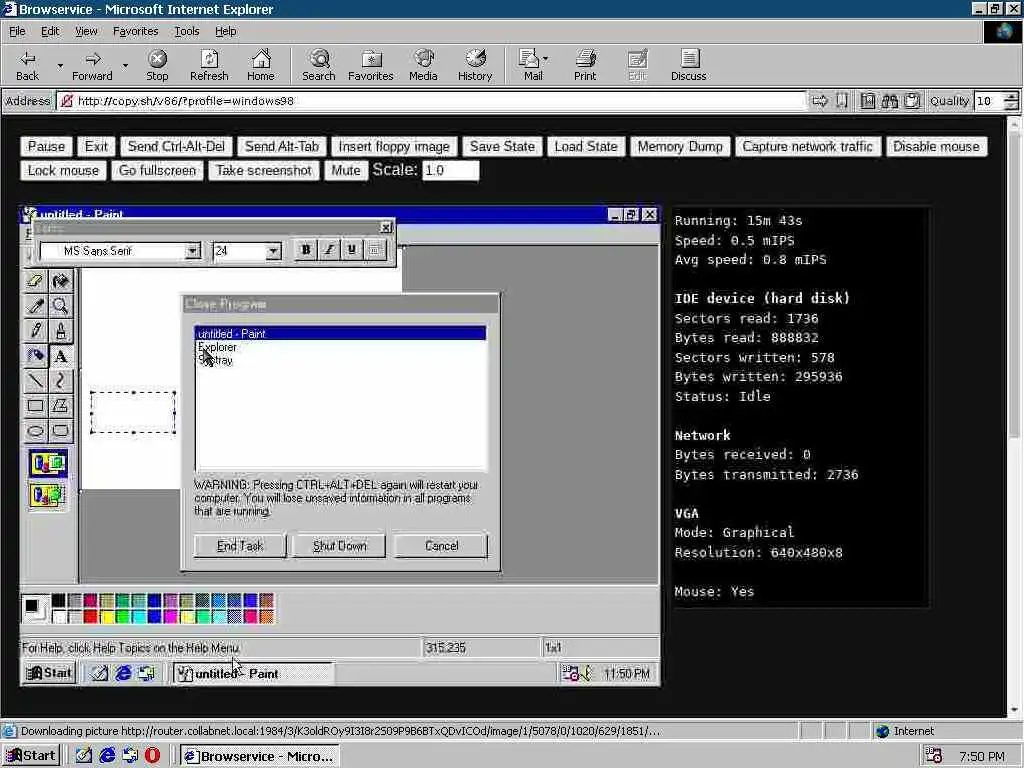The width and height of the screenshot is (1024, 768).
Task: Open the View menu
Action: (86, 31)
